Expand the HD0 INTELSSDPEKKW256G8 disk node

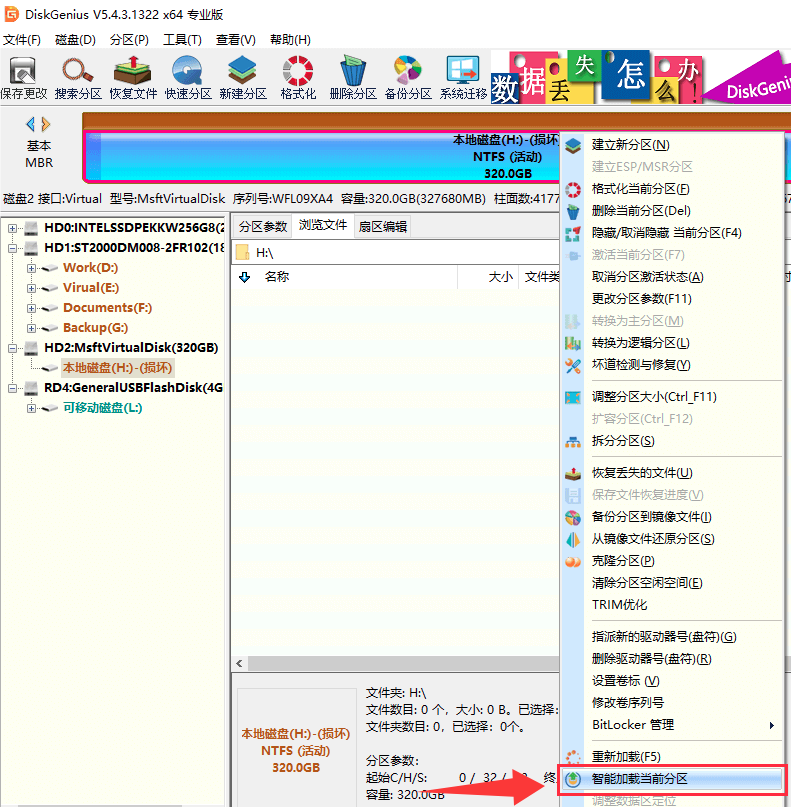(12, 228)
